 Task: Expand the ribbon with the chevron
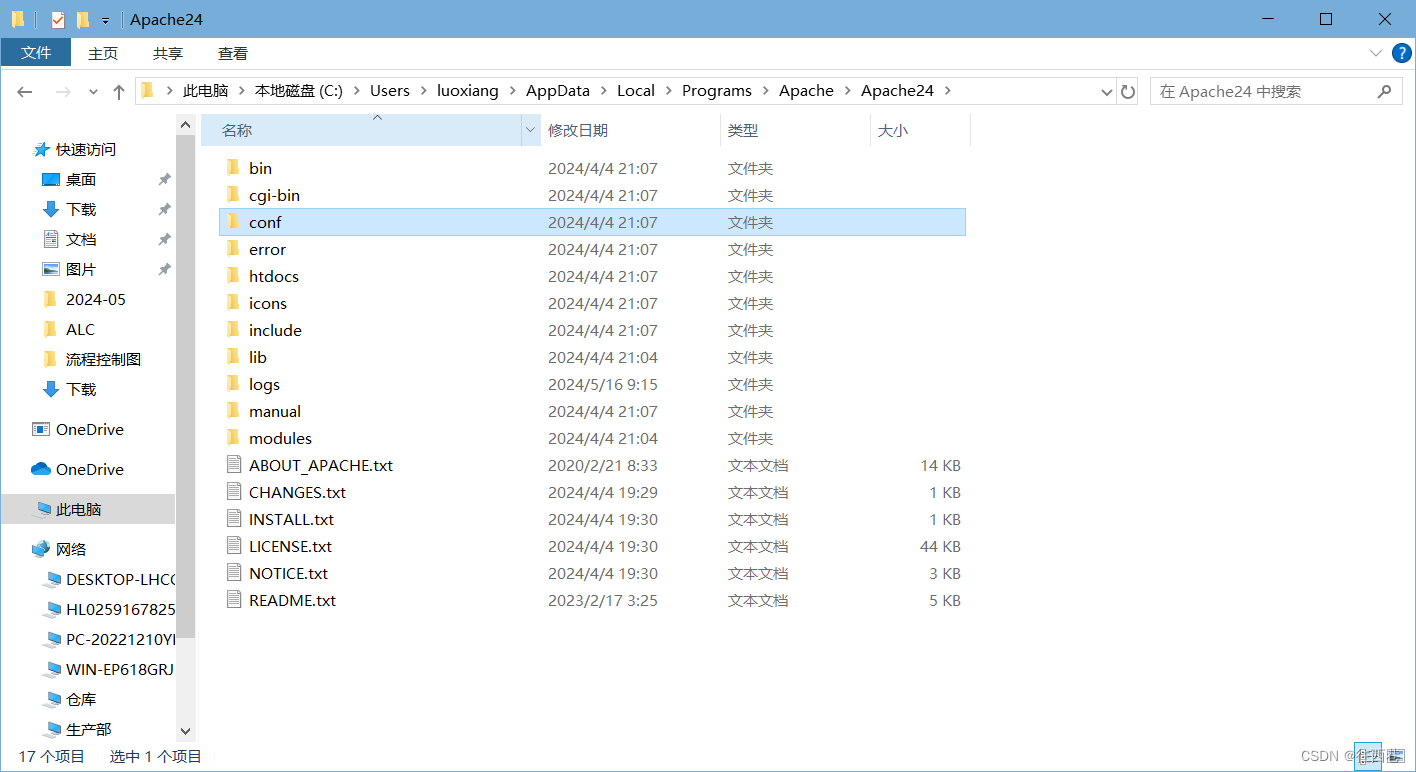(x=1376, y=53)
